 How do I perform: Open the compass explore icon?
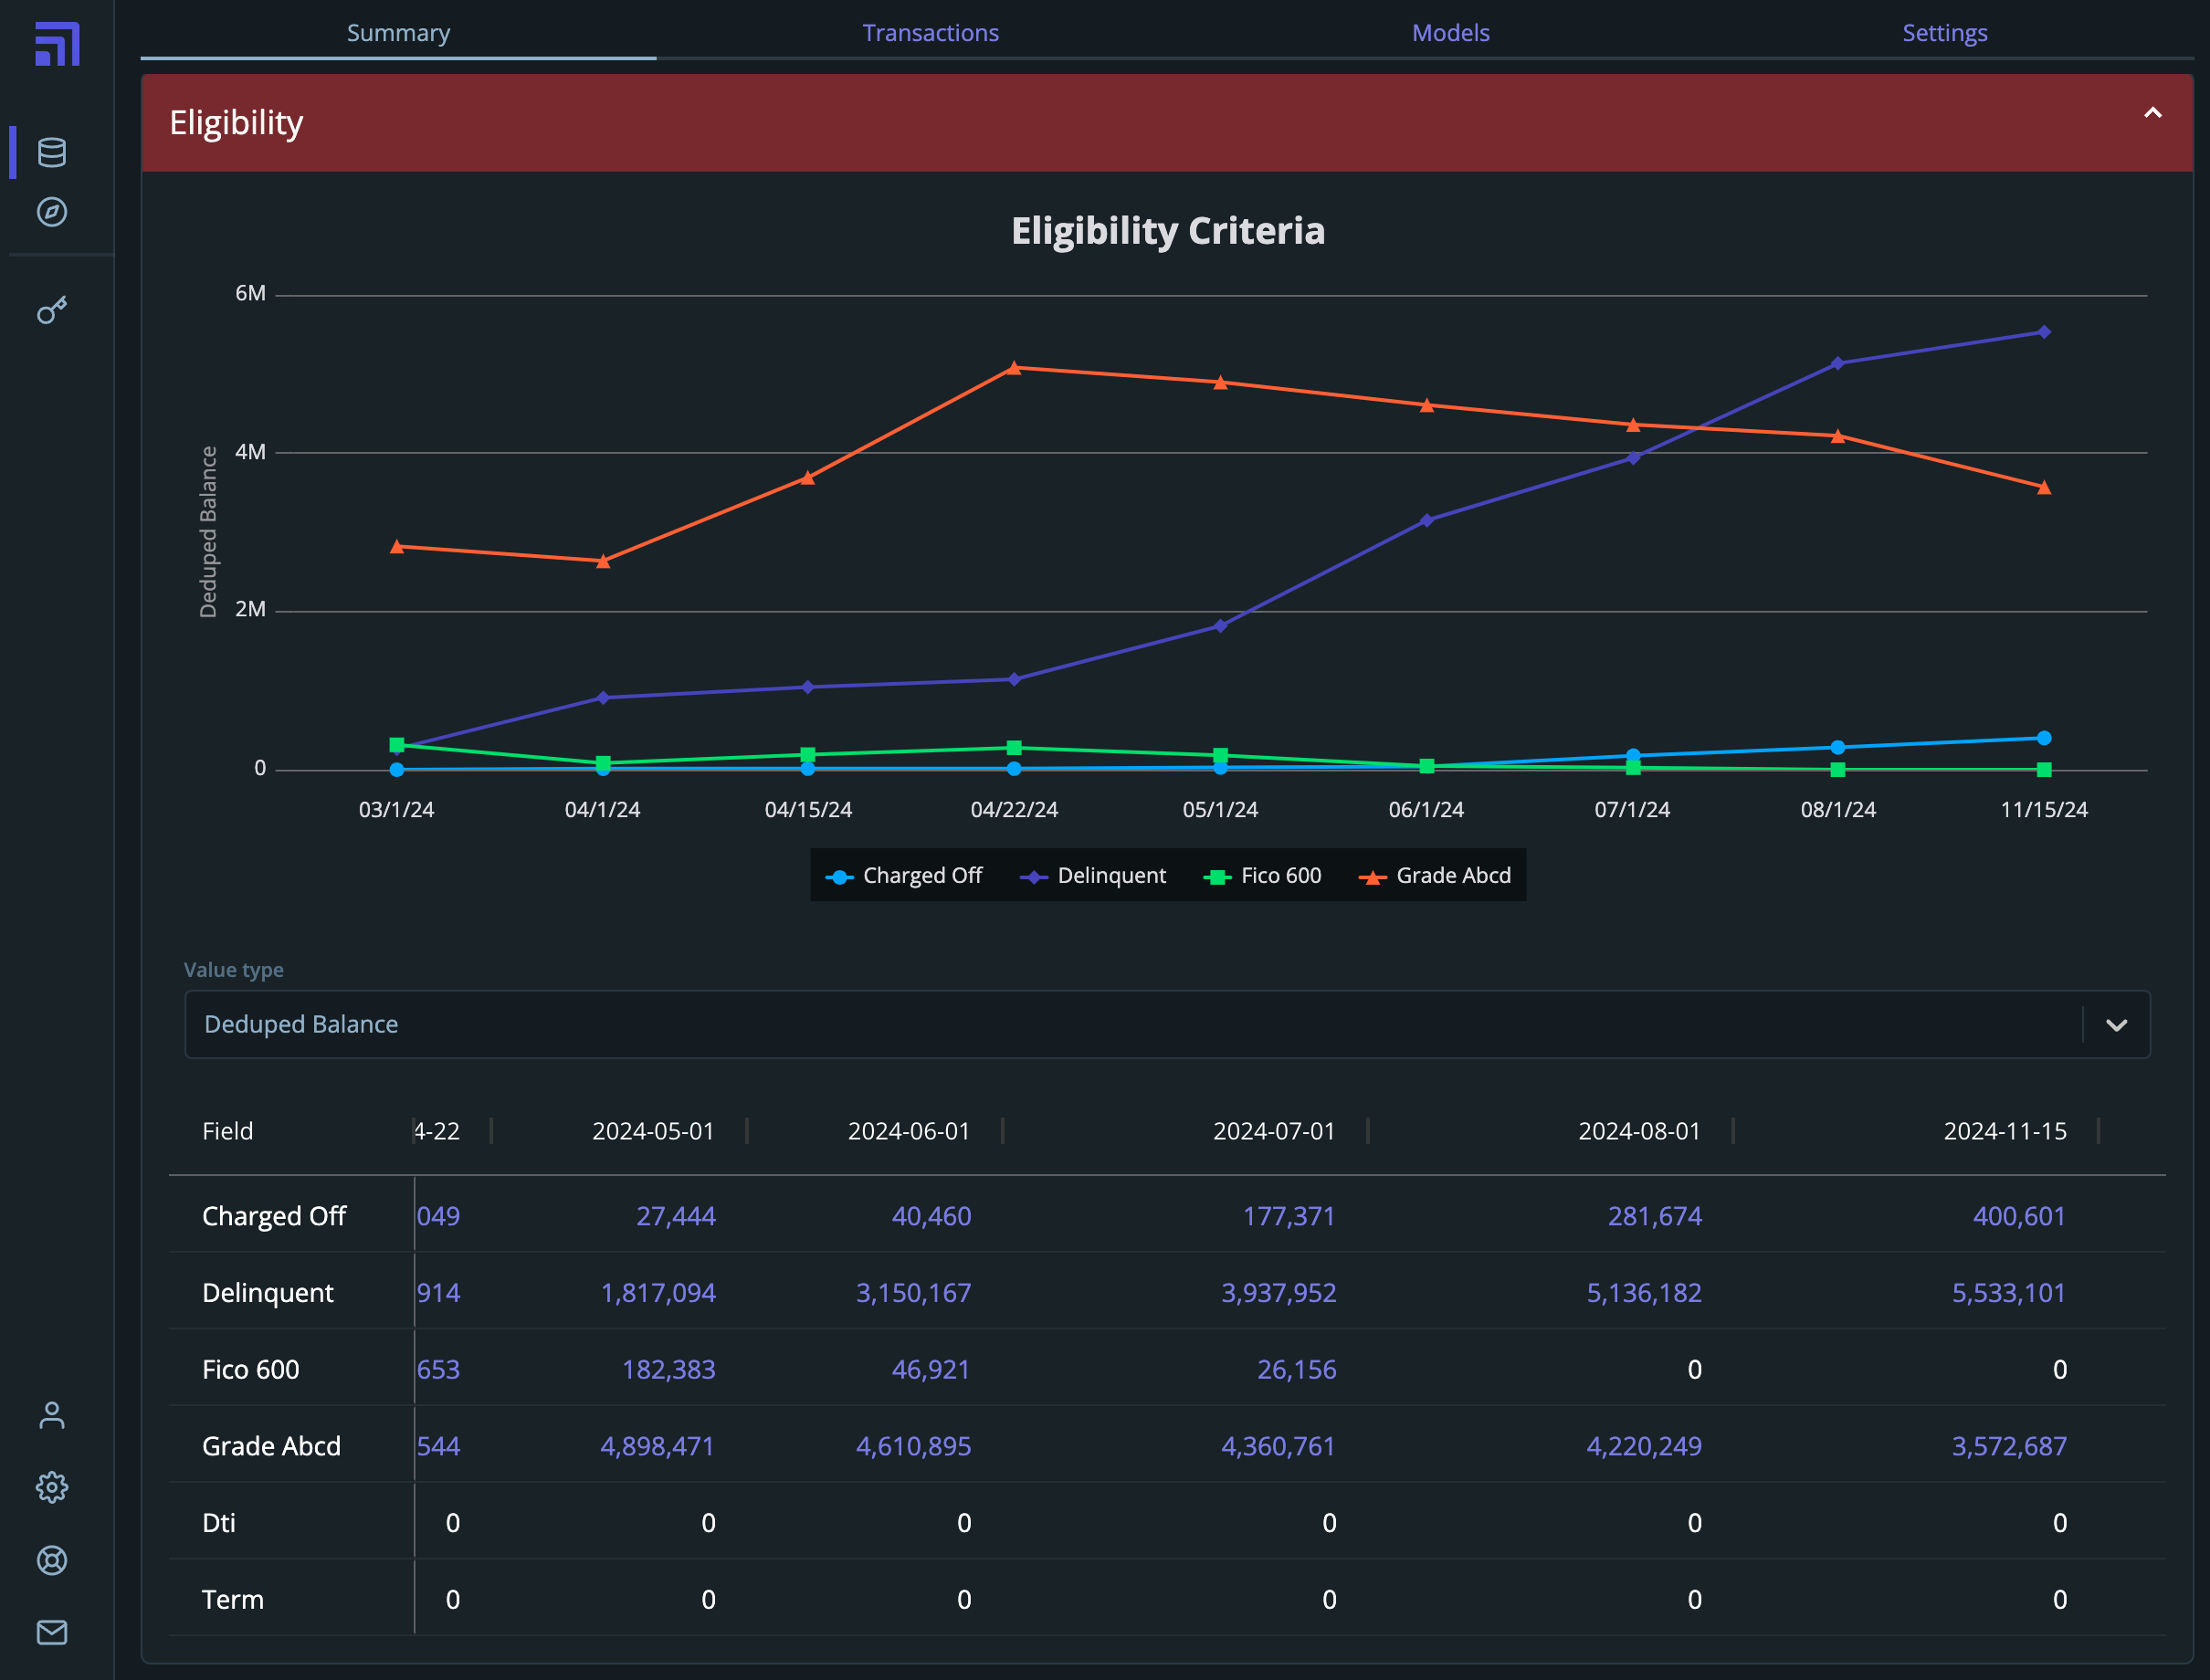tap(52, 212)
